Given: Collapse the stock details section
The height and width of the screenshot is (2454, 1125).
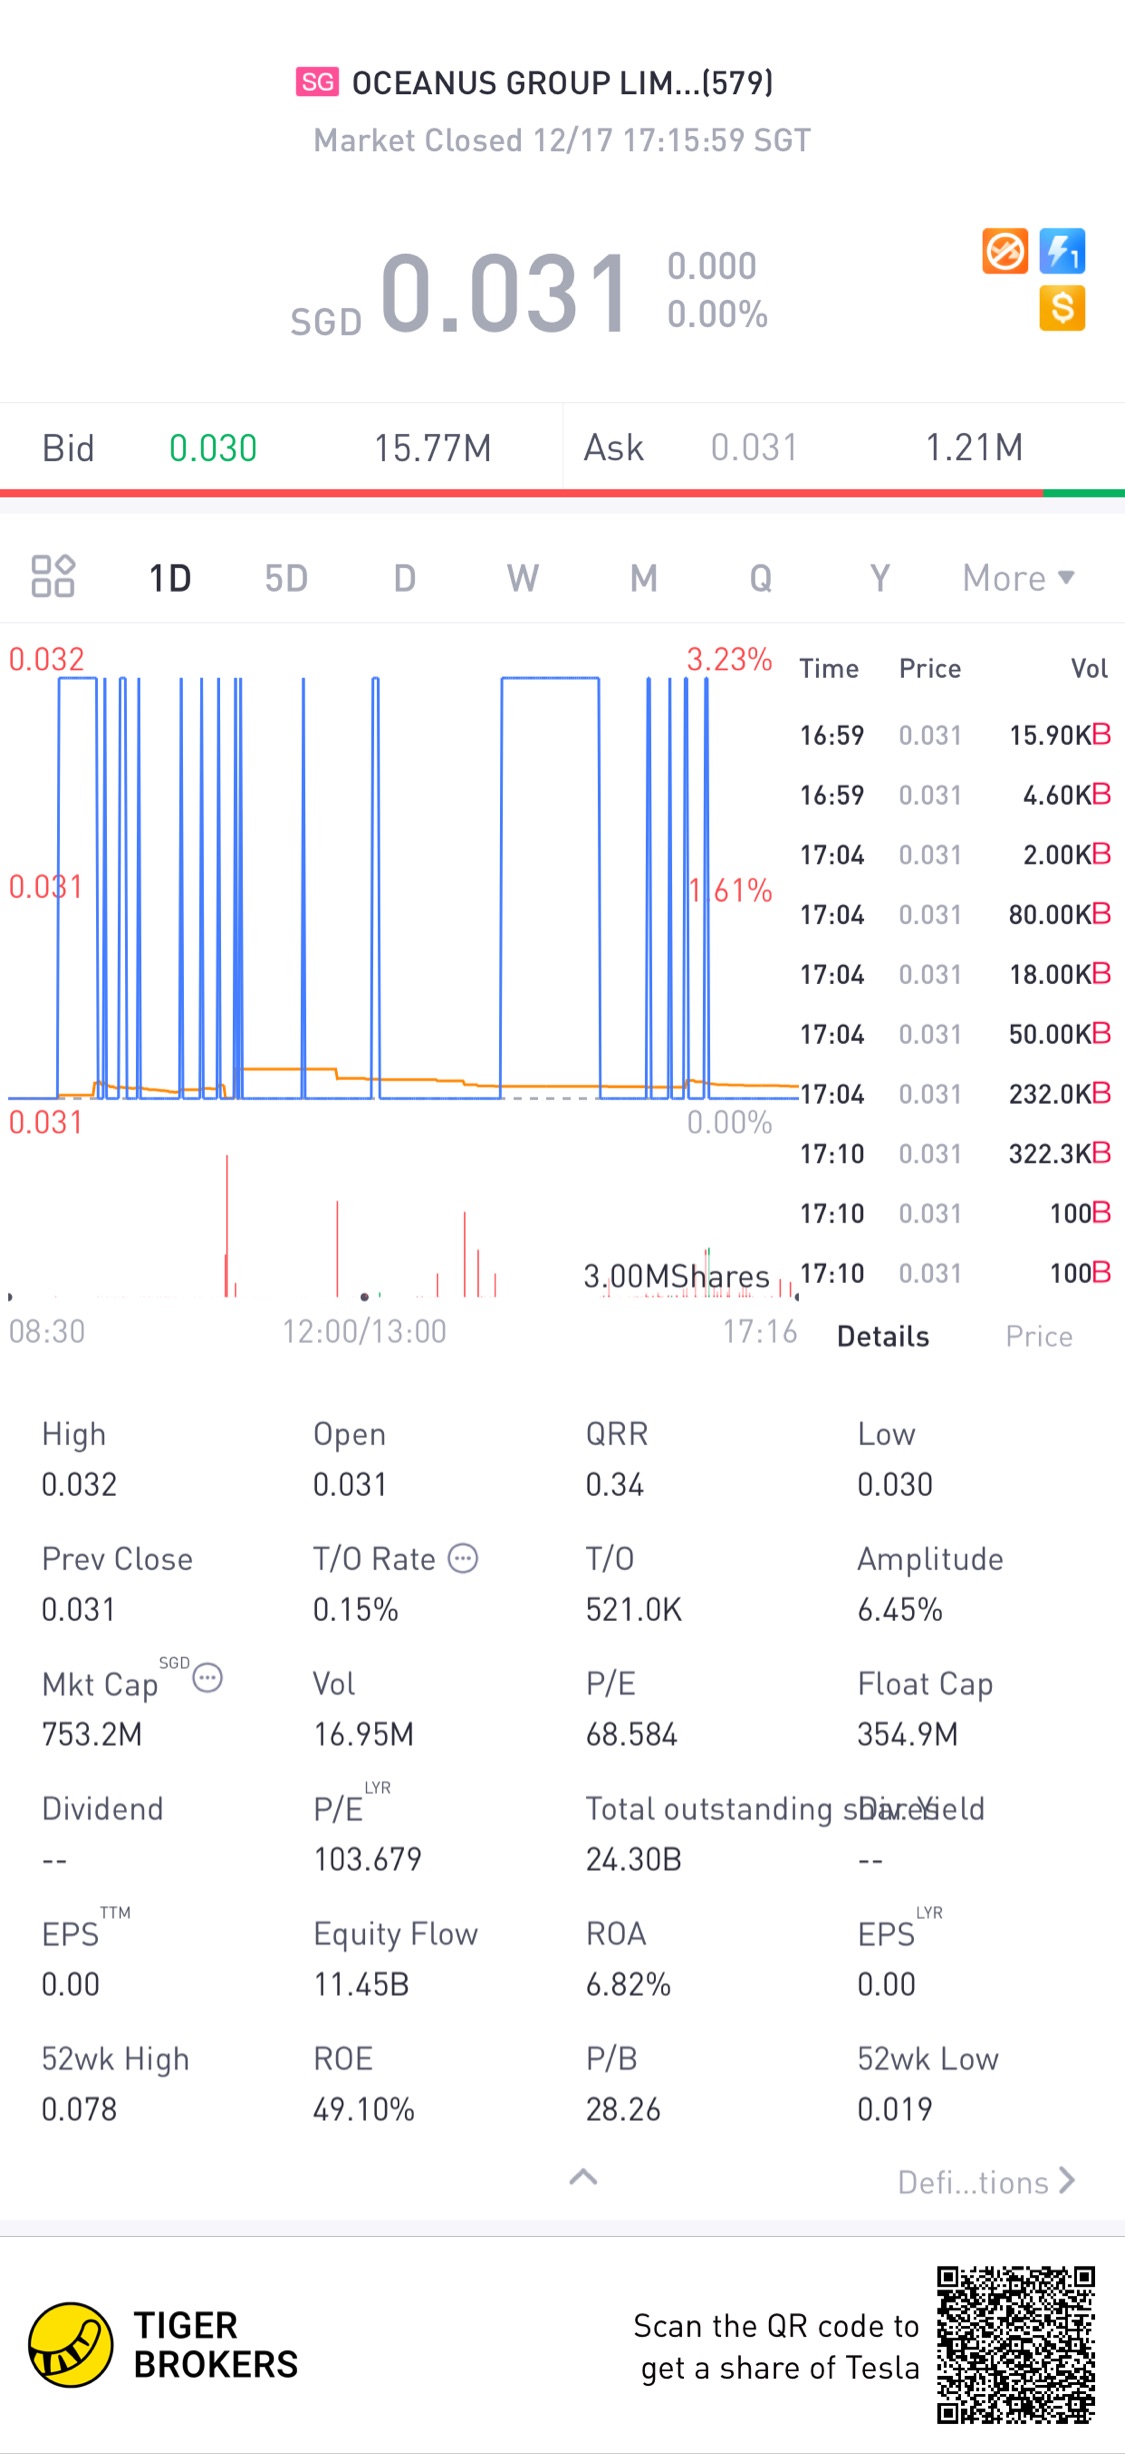Looking at the screenshot, I should [583, 2177].
